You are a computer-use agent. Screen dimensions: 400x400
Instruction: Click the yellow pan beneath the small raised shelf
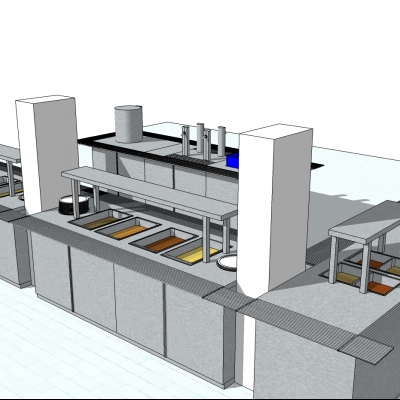tap(347, 278)
